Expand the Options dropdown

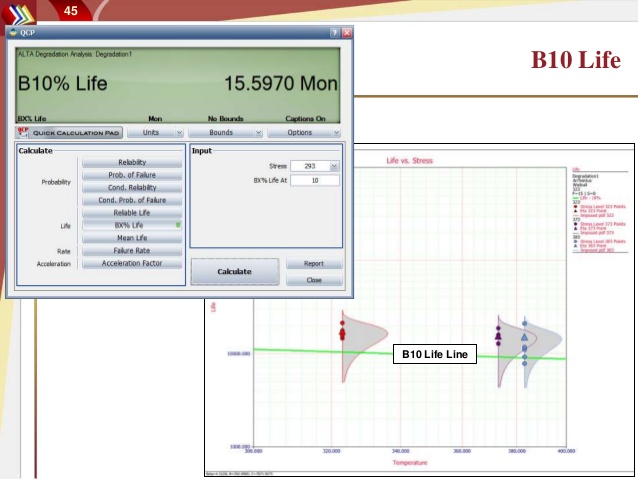(306, 132)
